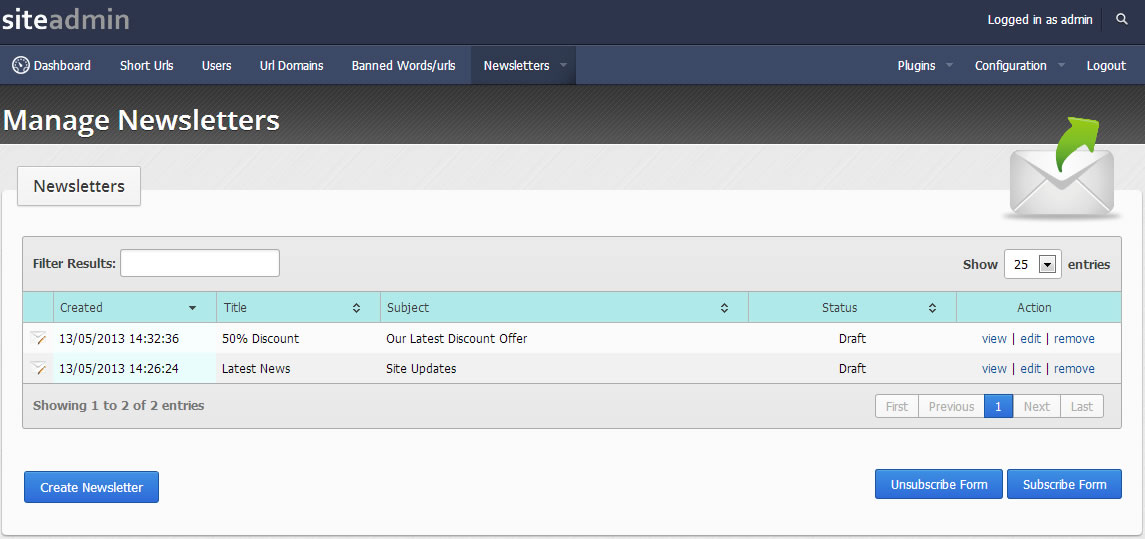The width and height of the screenshot is (1145, 539).
Task: Sort by Created column arrow
Action: pyautogui.click(x=192, y=308)
